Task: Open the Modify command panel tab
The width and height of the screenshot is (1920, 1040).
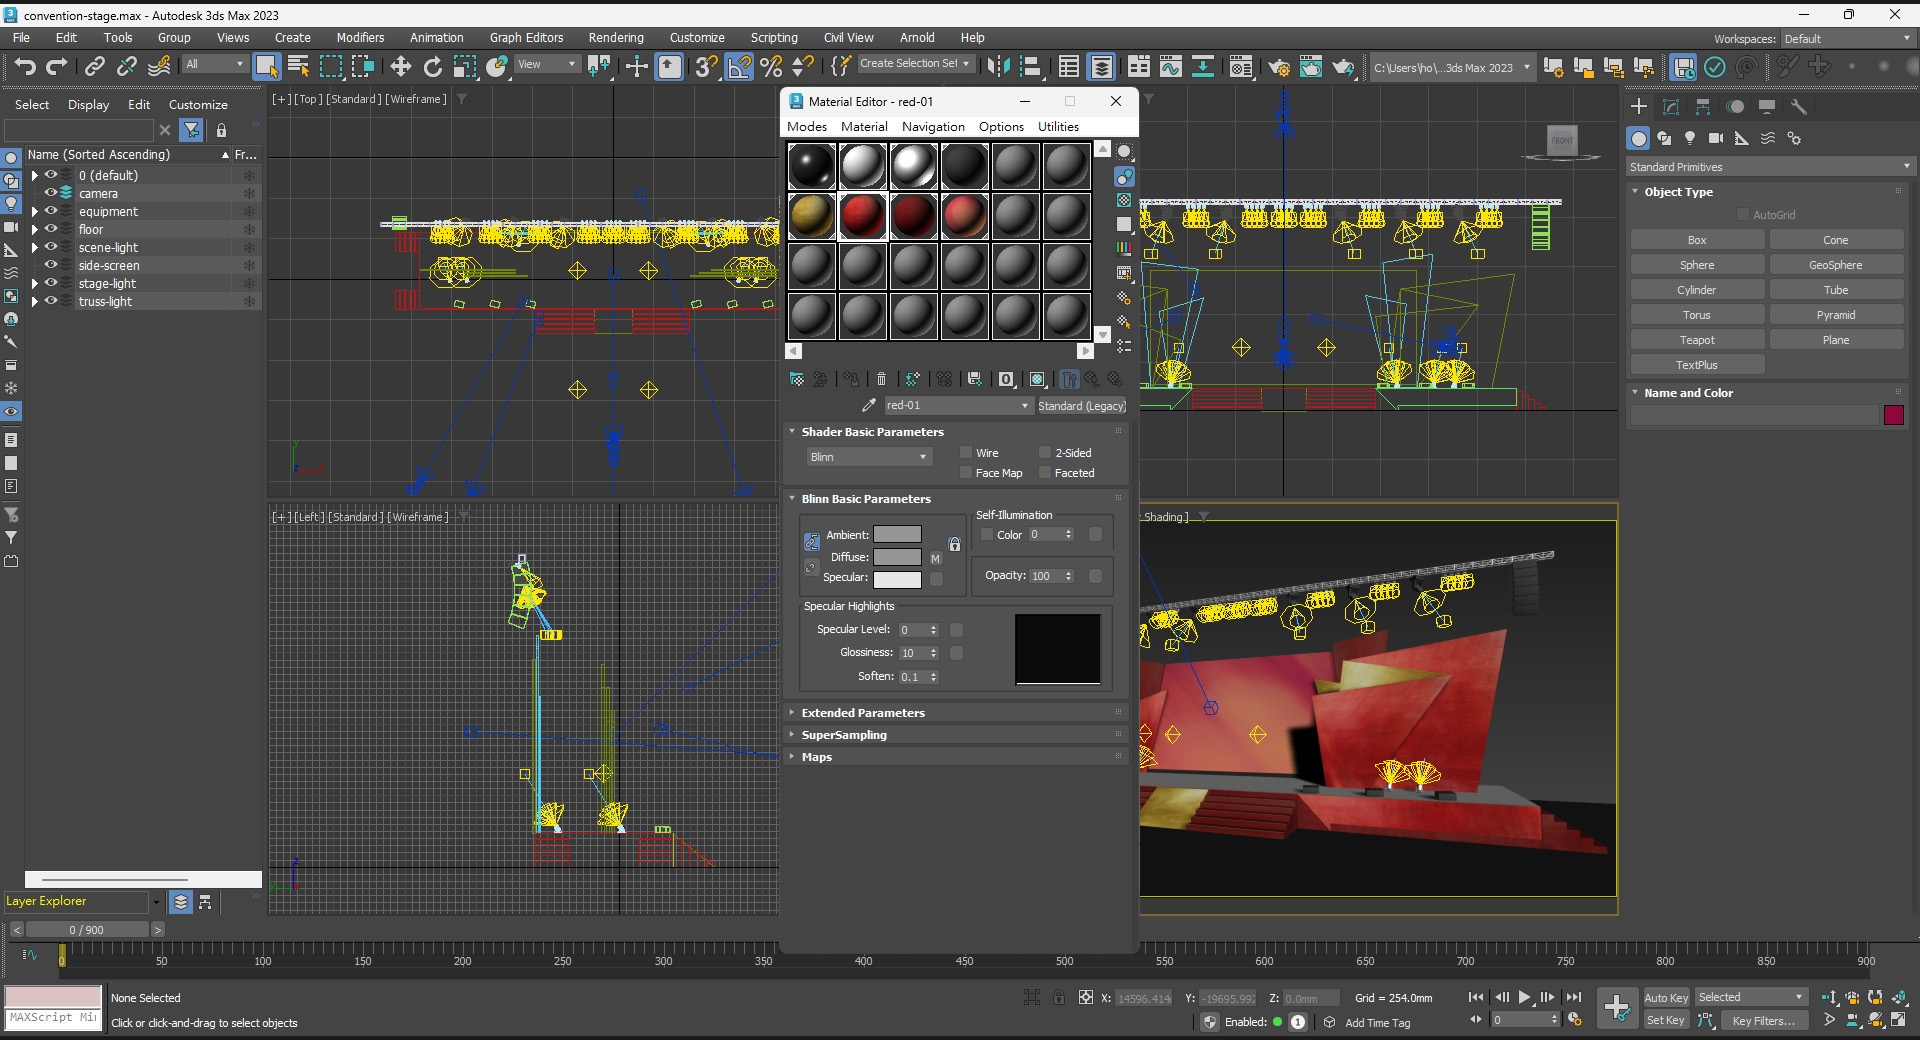Action: point(1670,107)
